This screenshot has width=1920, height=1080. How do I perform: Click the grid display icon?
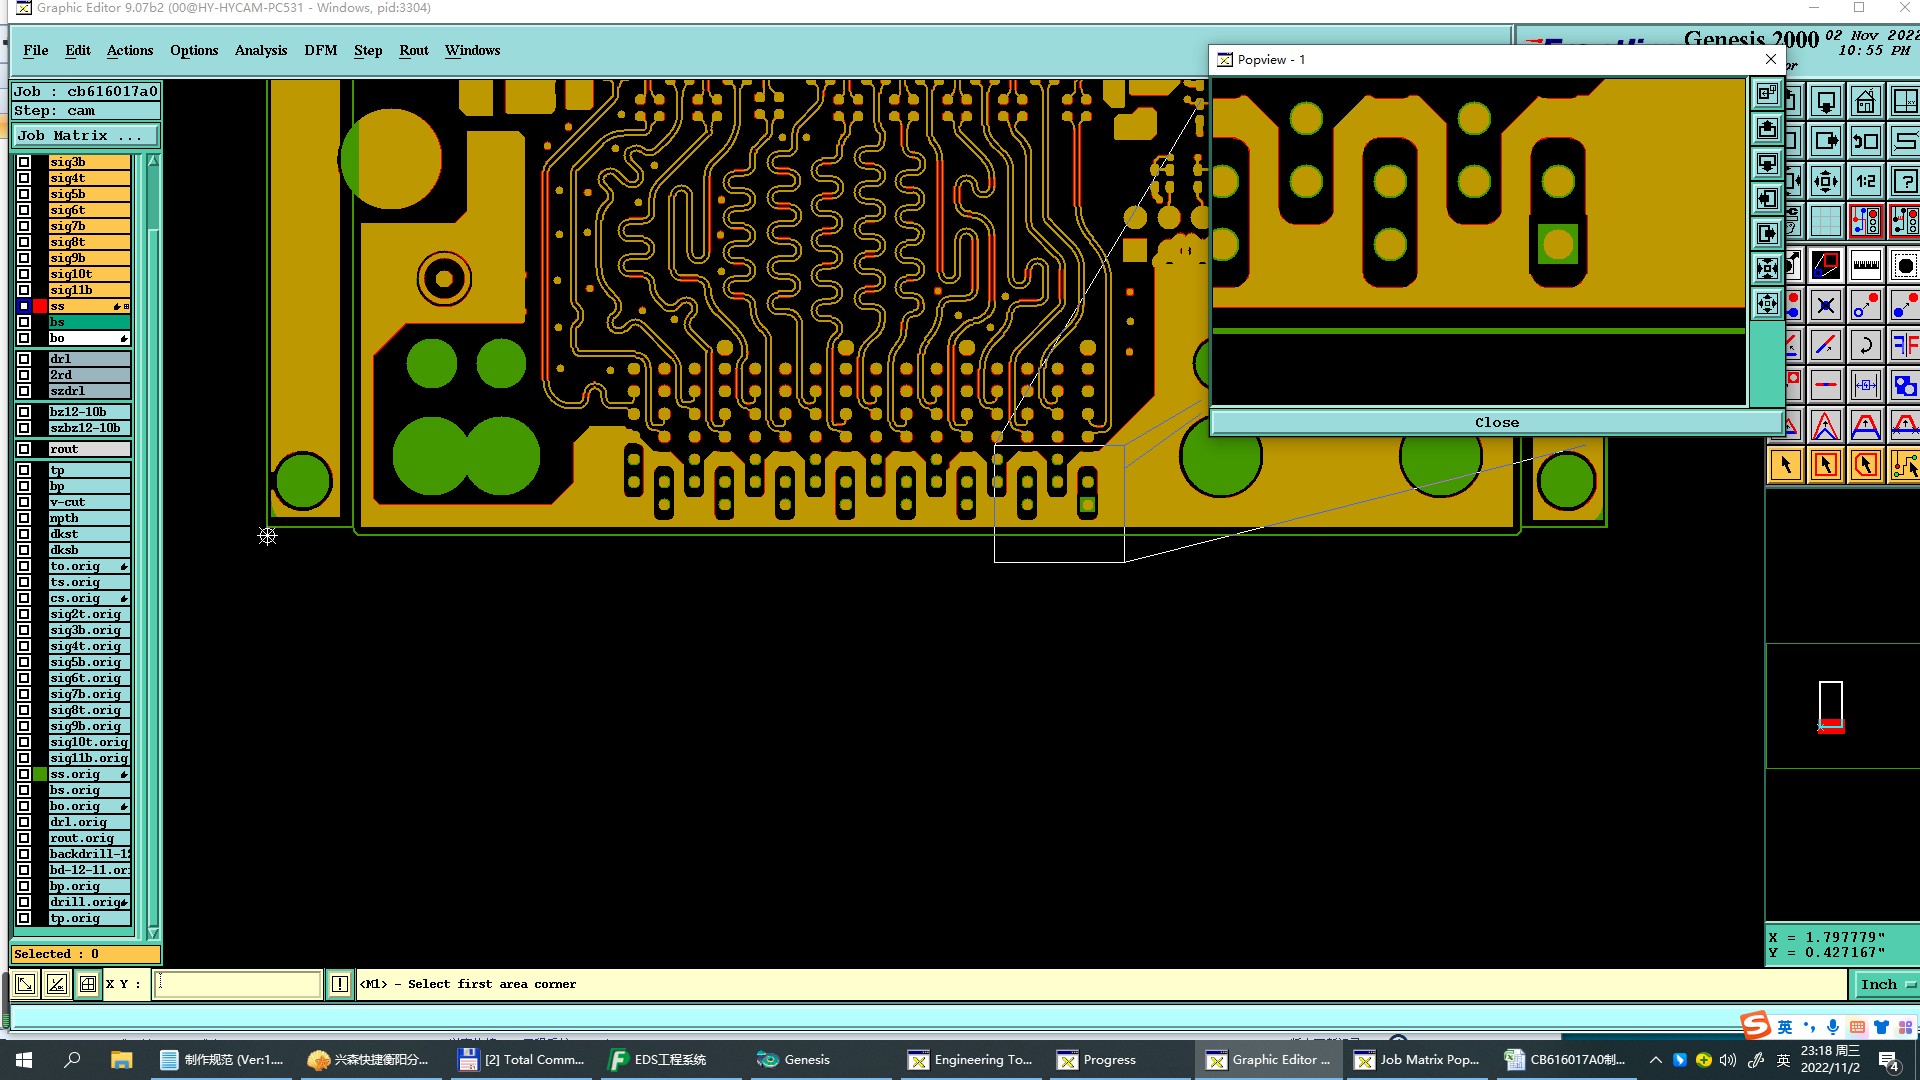coord(1826,221)
